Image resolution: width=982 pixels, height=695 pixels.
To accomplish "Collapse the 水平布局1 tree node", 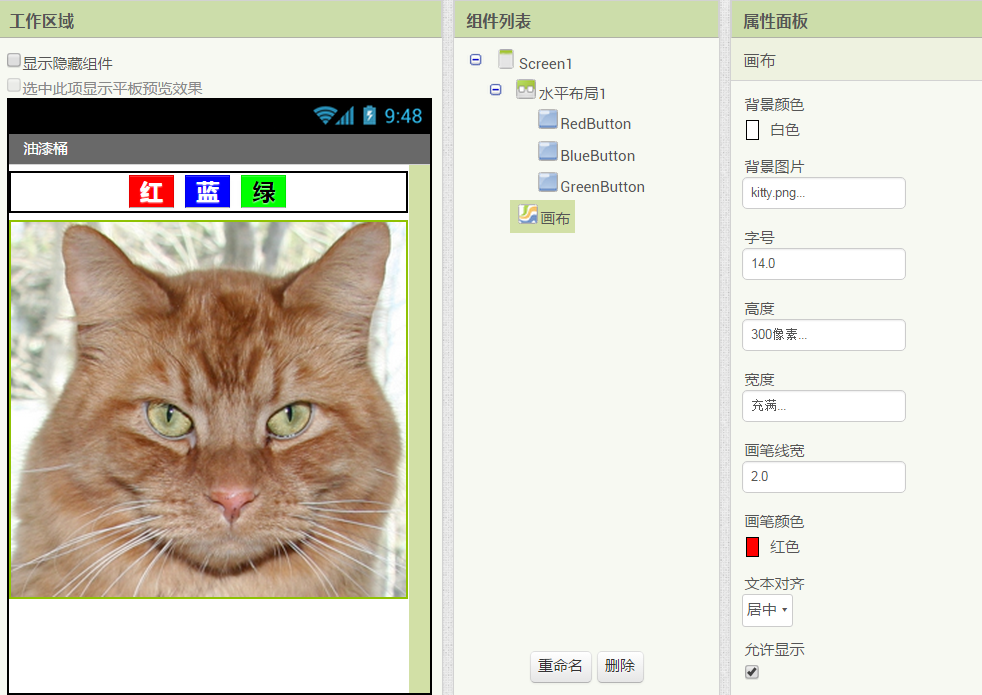I will (495, 90).
